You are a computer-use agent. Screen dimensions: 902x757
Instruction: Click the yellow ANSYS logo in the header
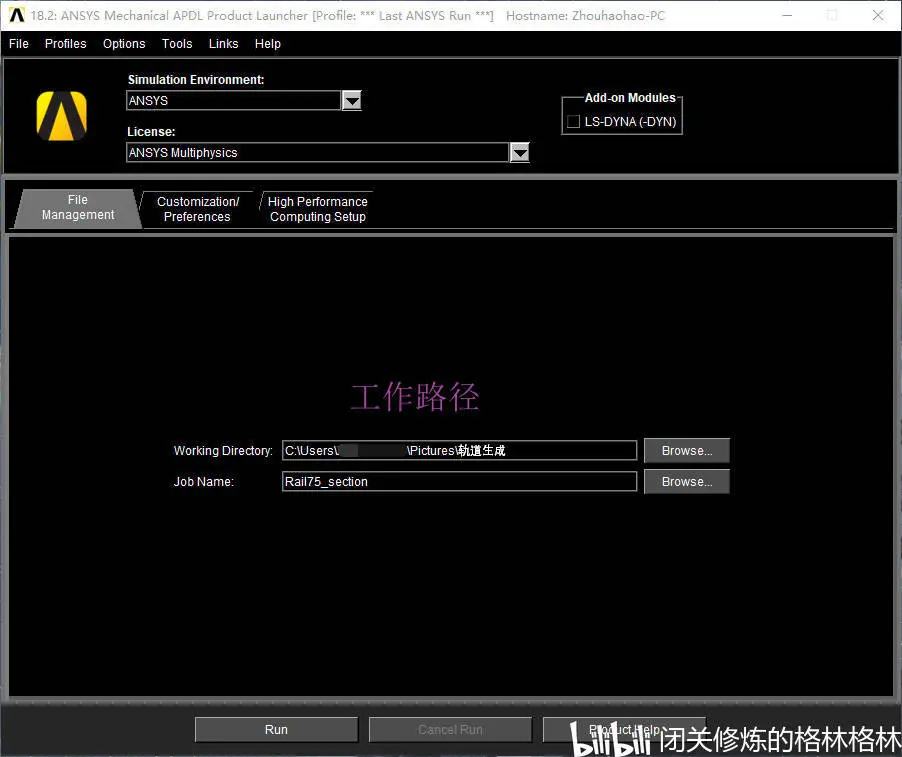[x=62, y=116]
